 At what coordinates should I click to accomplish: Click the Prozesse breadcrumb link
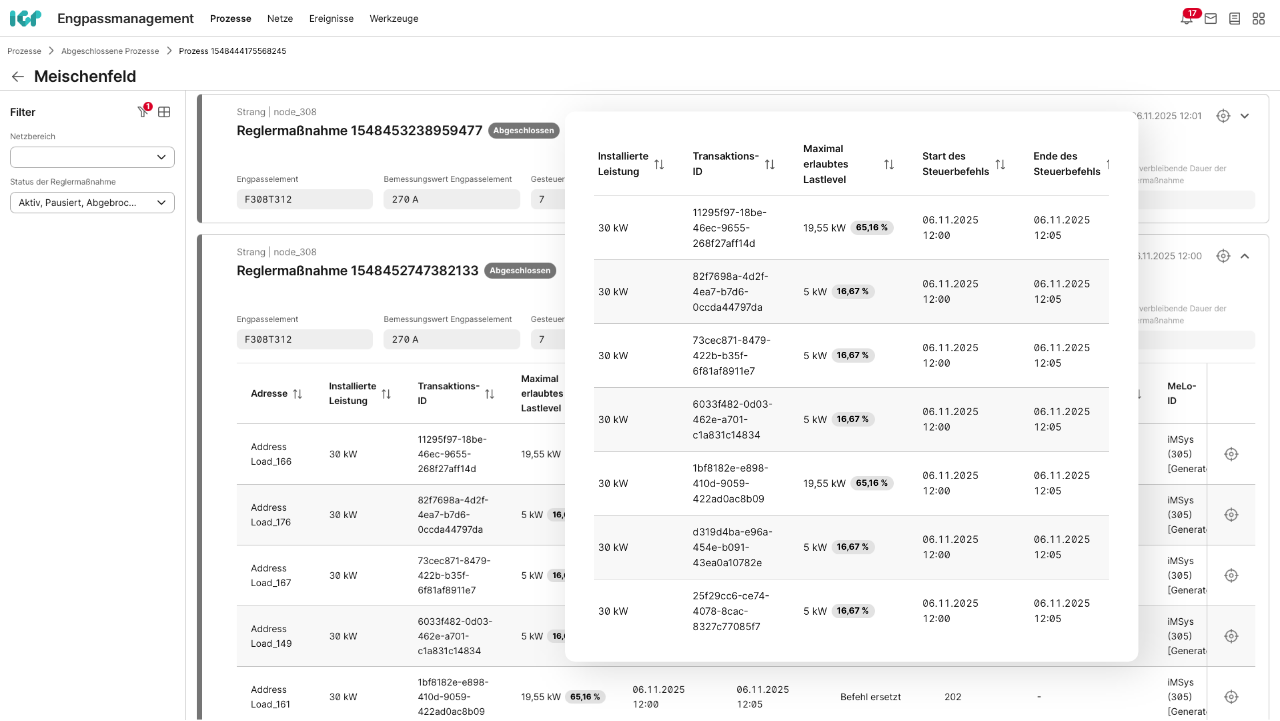24,51
